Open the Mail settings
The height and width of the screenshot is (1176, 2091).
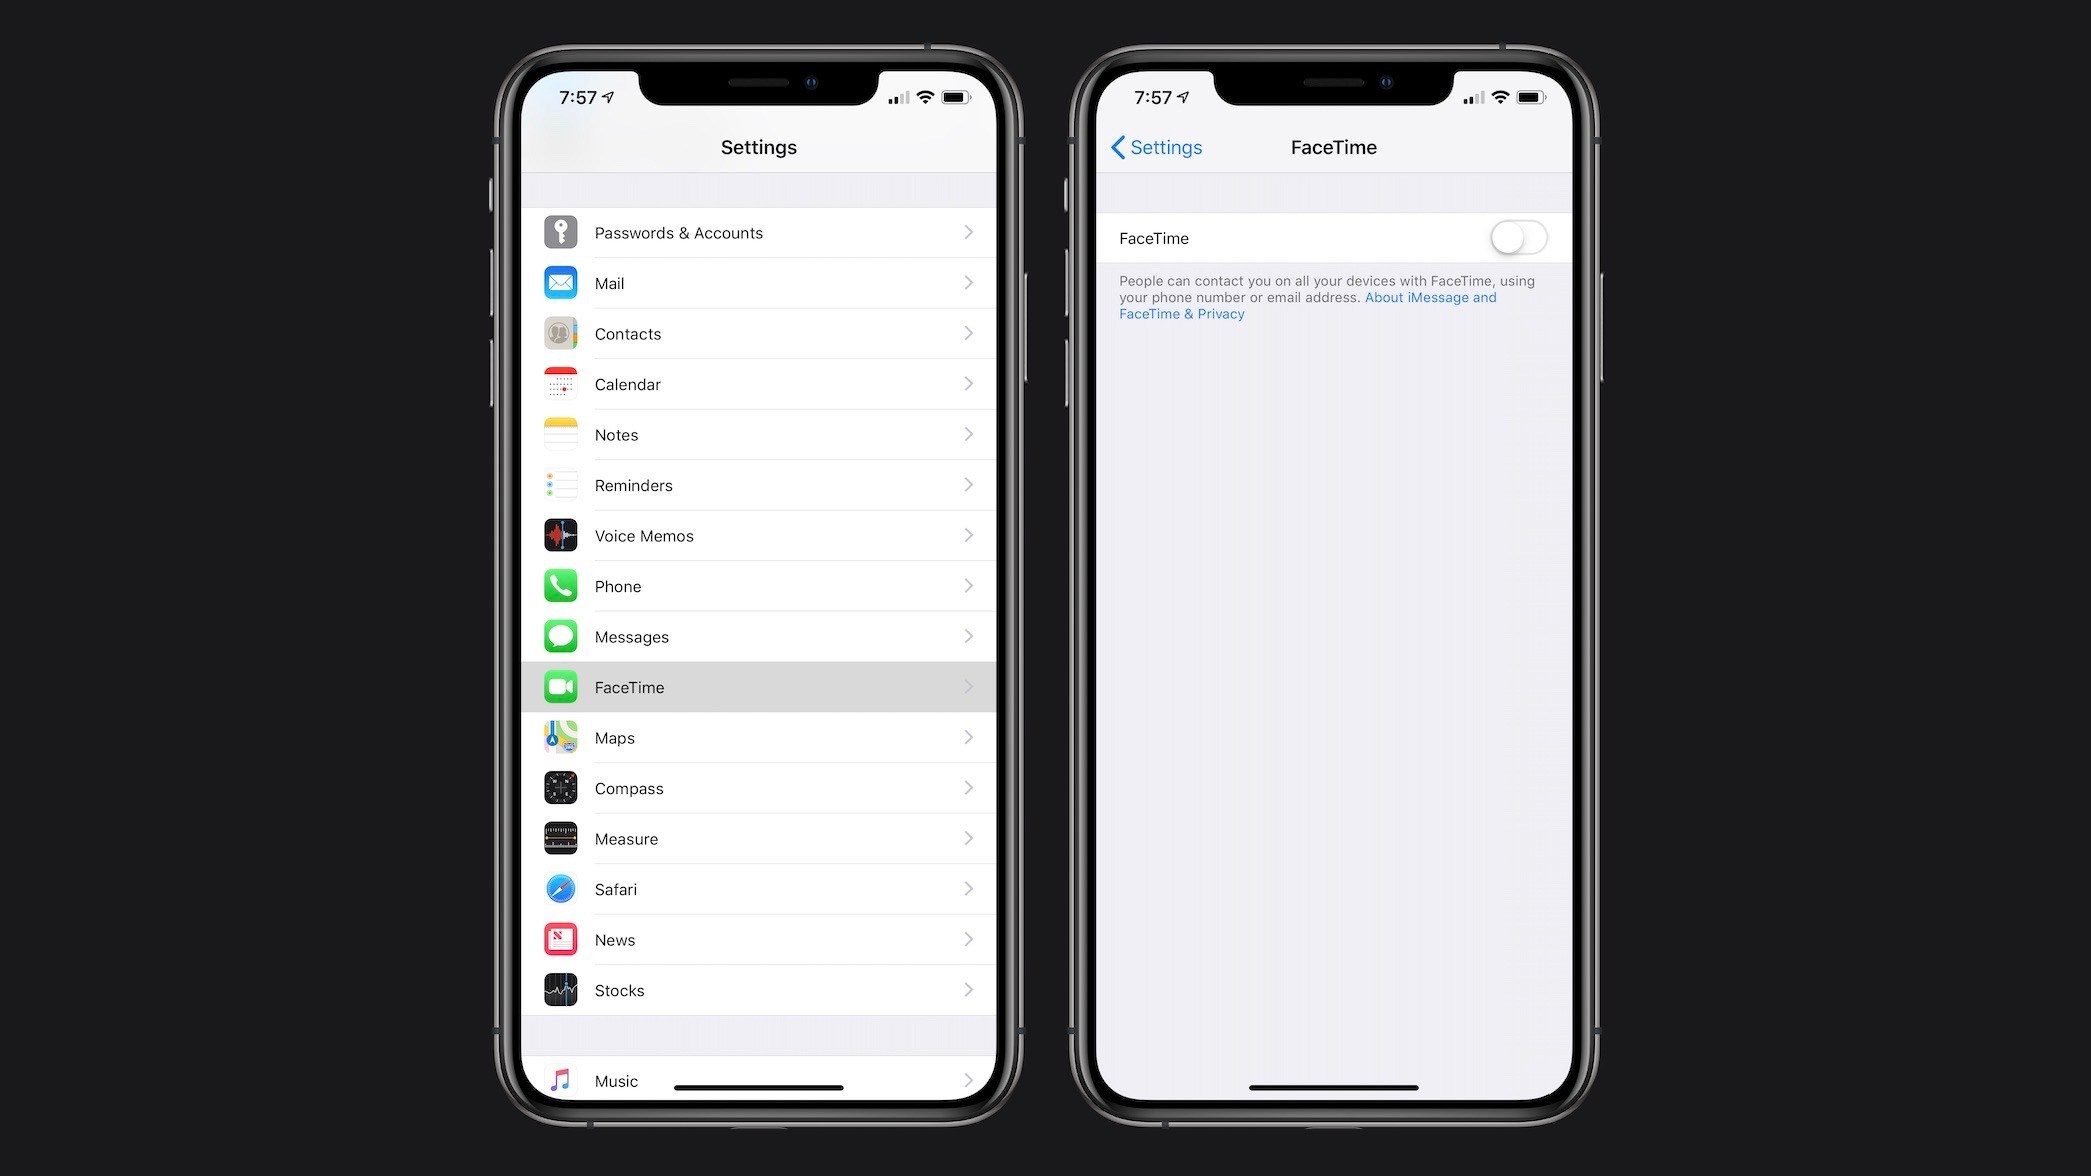[x=757, y=283]
